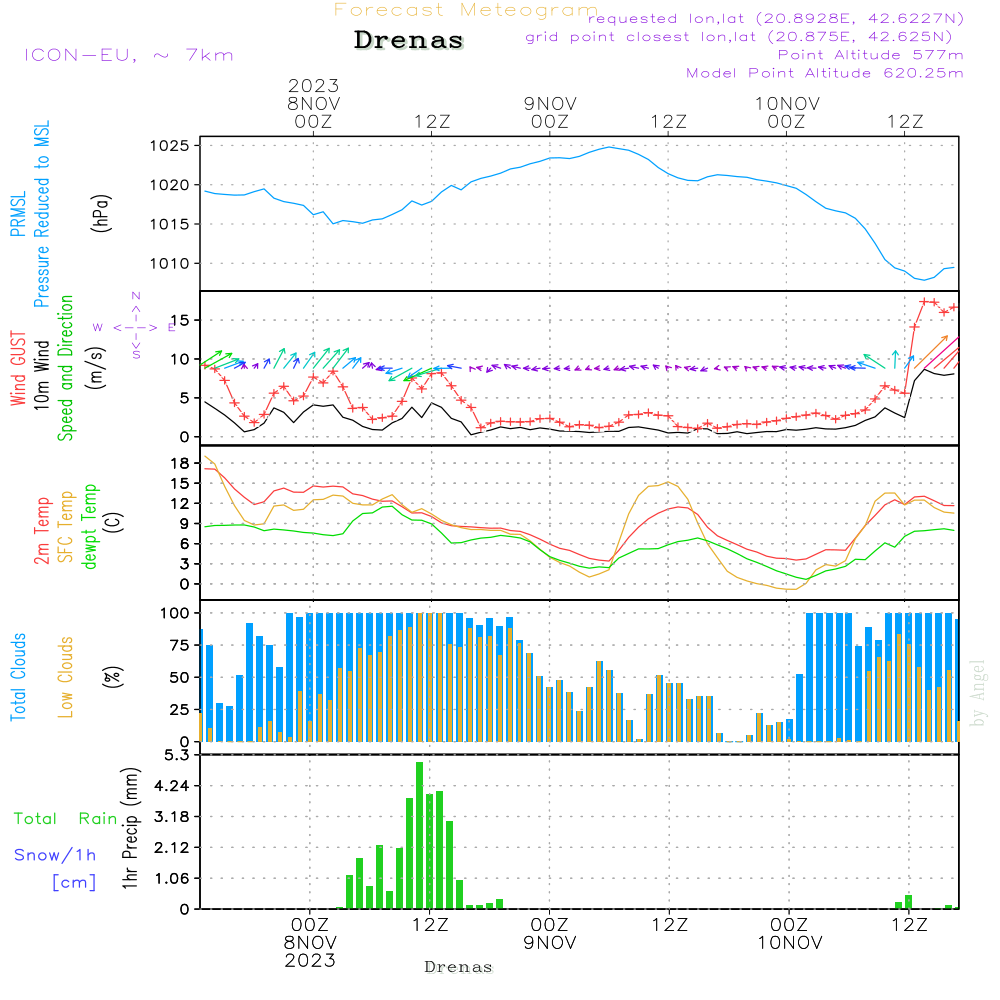The width and height of the screenshot is (1000, 1000).
Task: Click the bottom '9NOV' date label
Action: click(x=550, y=943)
